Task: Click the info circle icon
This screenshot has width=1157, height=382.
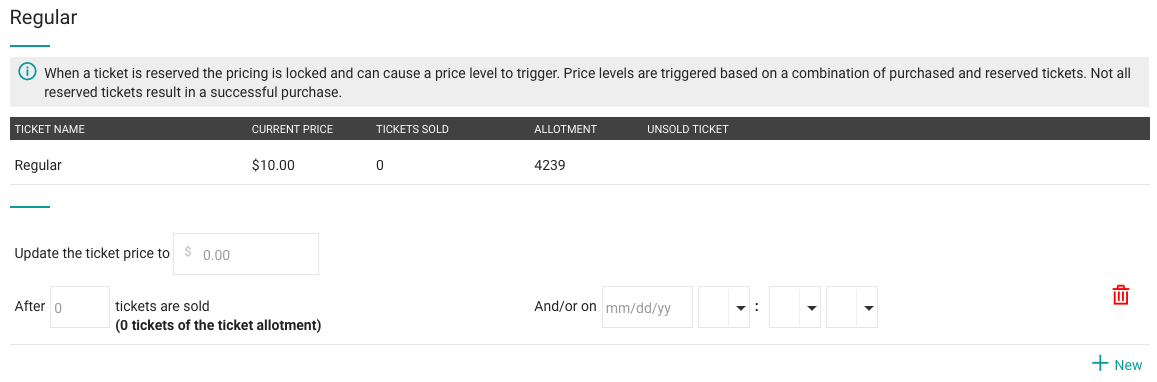Action: point(27,72)
